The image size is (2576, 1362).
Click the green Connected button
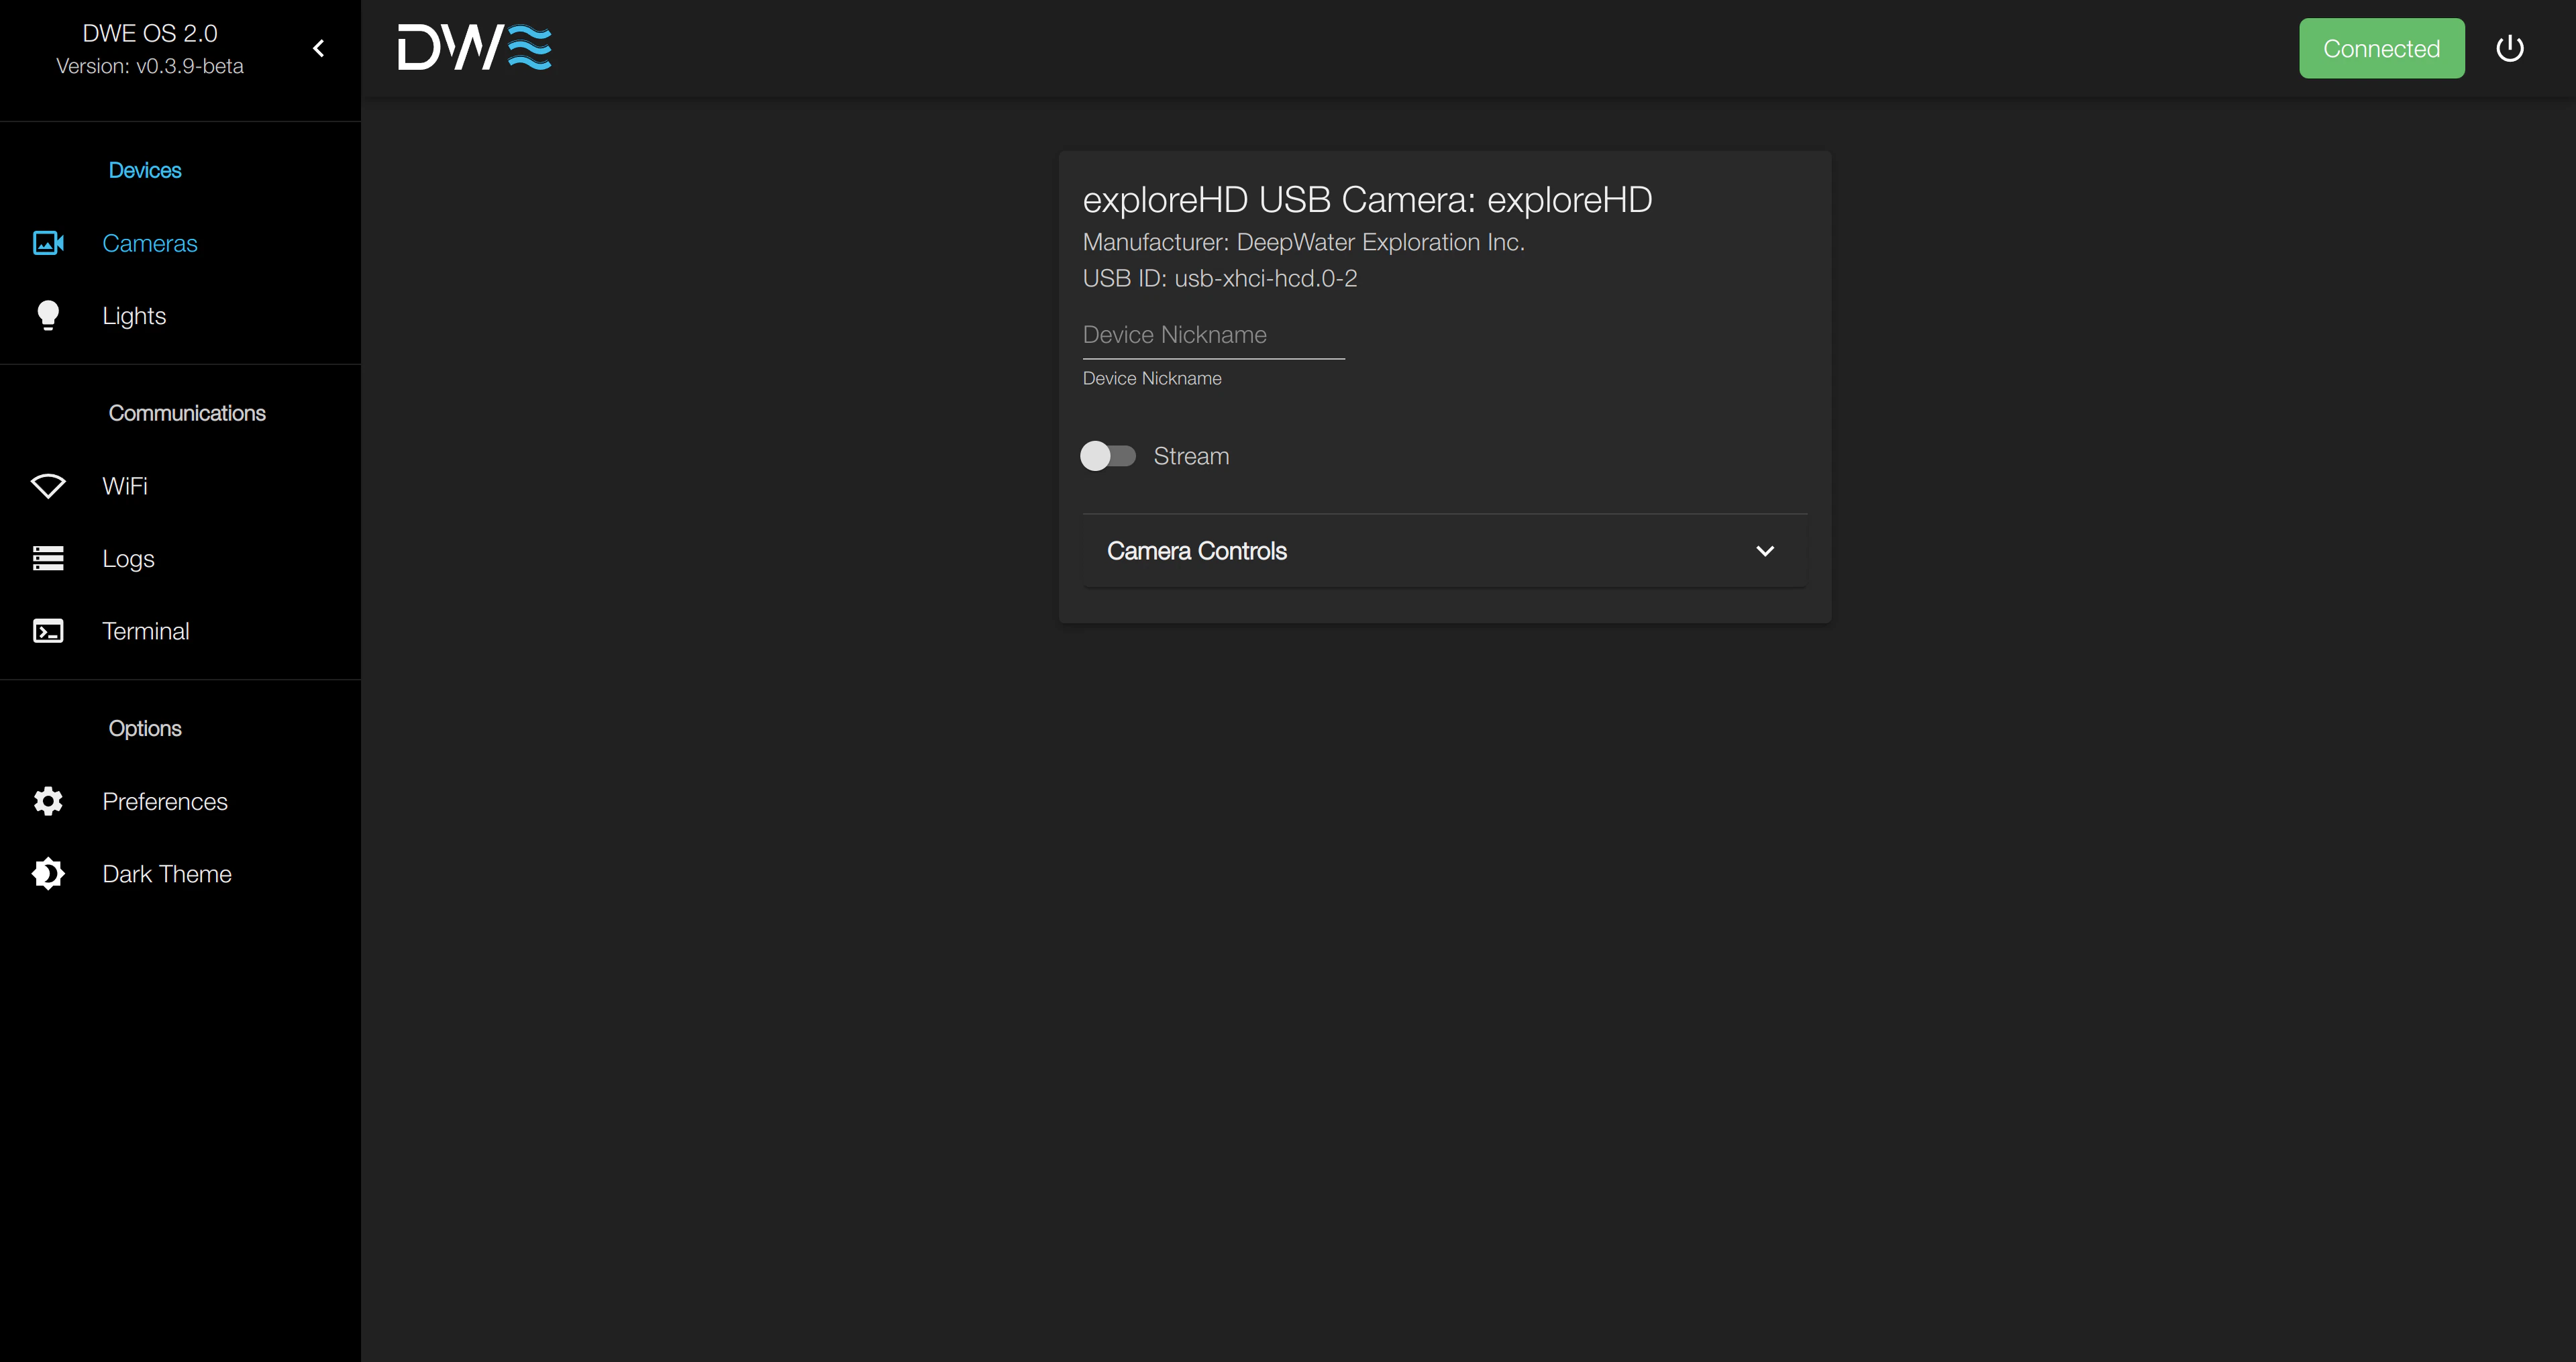click(2381, 48)
